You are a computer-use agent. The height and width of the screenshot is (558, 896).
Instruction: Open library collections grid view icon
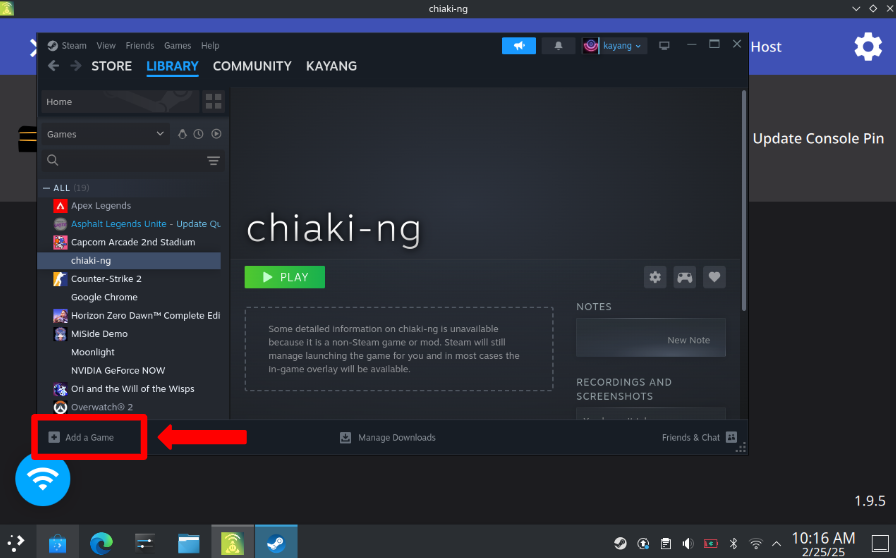(213, 102)
